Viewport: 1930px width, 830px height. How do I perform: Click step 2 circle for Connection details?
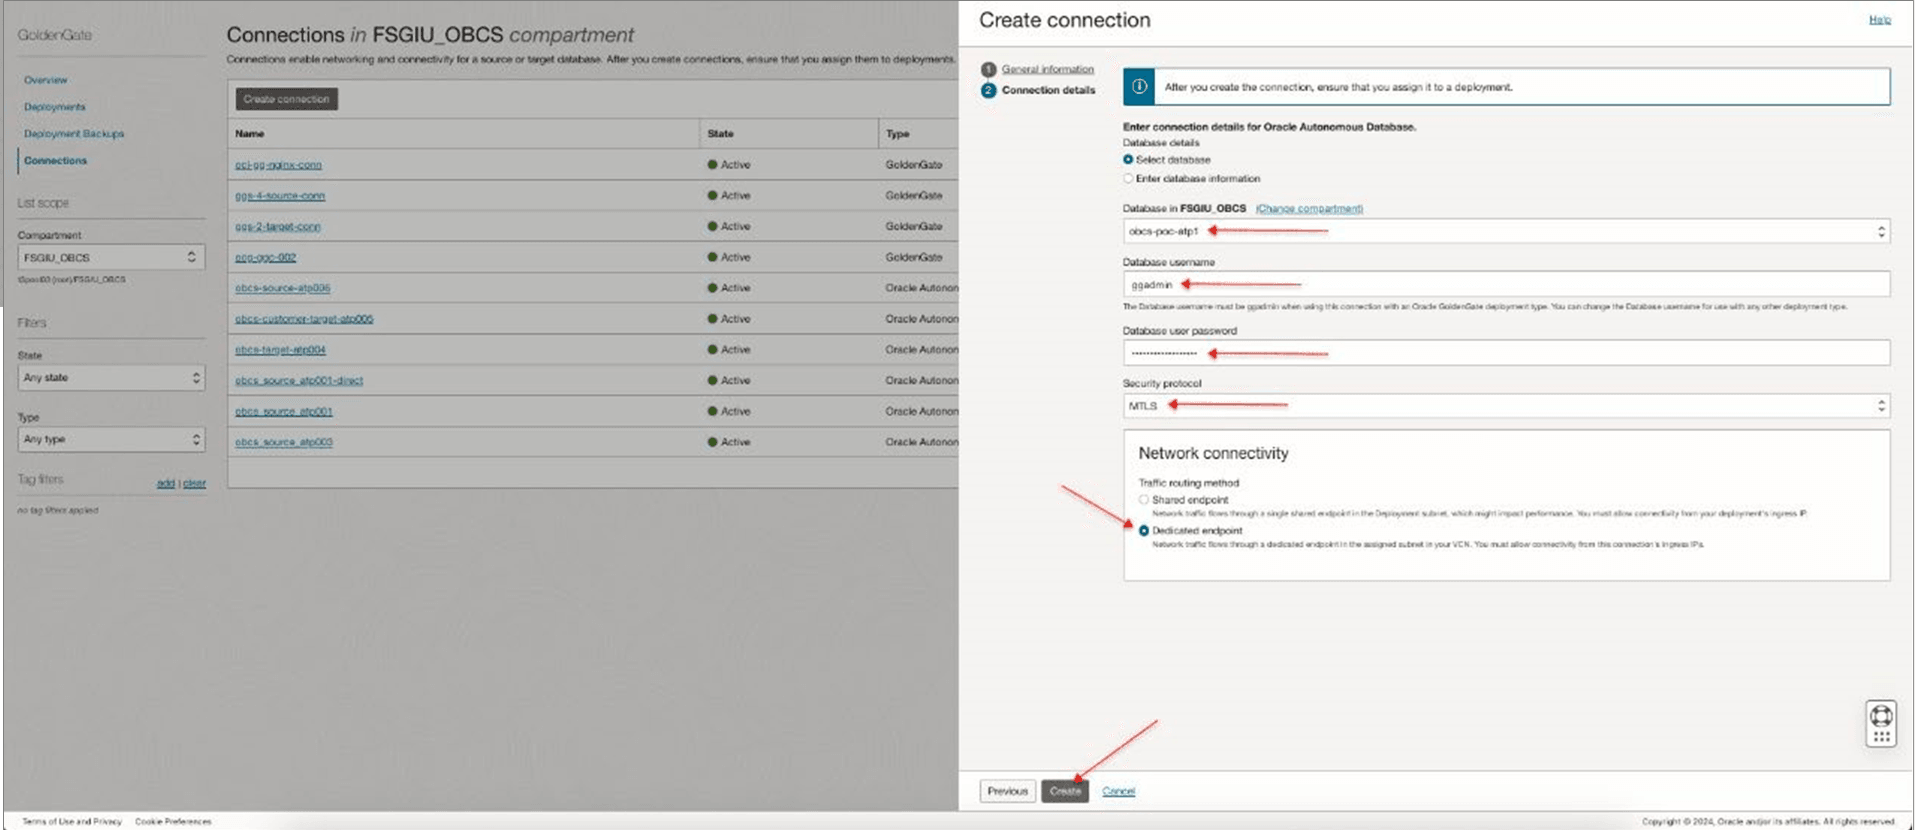988,90
